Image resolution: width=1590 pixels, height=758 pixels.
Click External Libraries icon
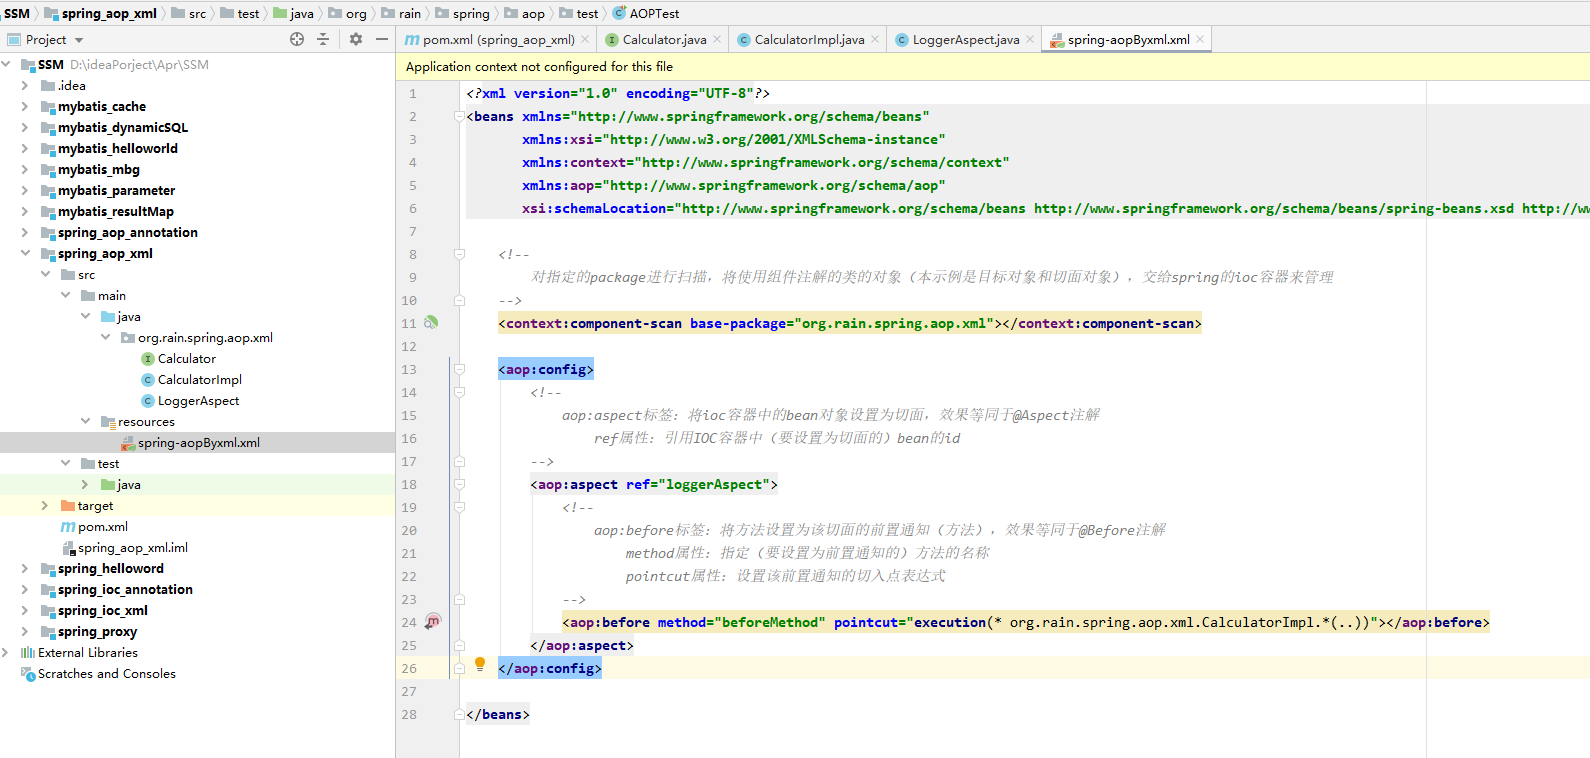point(28,653)
